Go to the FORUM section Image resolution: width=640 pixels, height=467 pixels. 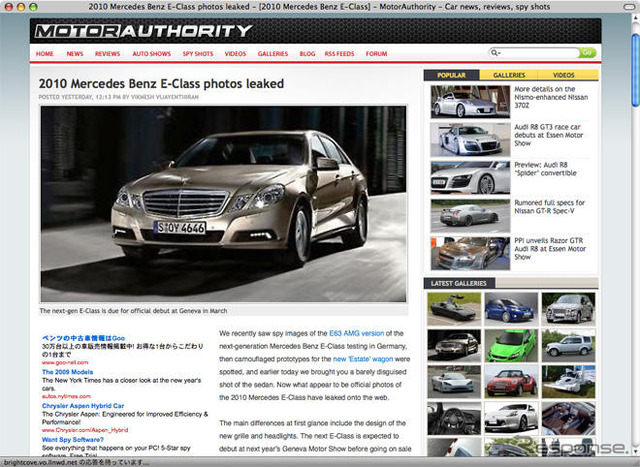376,53
